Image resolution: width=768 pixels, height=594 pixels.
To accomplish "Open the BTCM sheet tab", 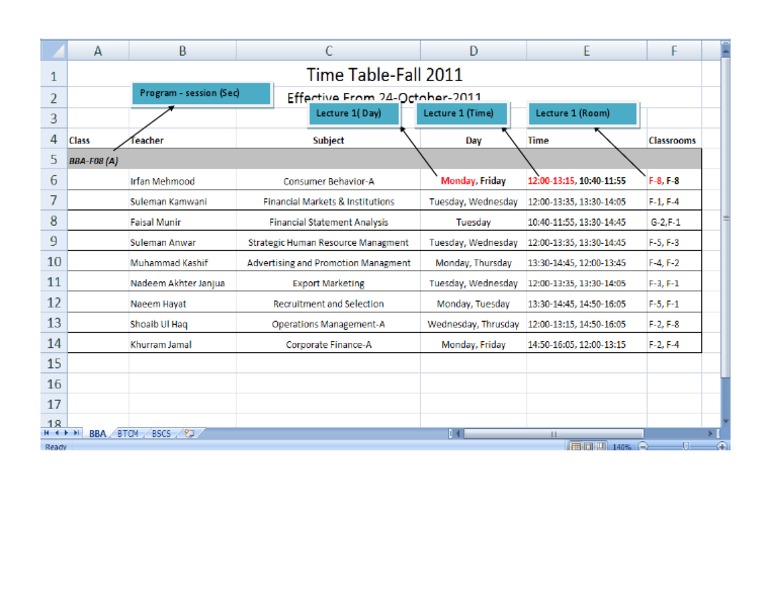I will 128,433.
